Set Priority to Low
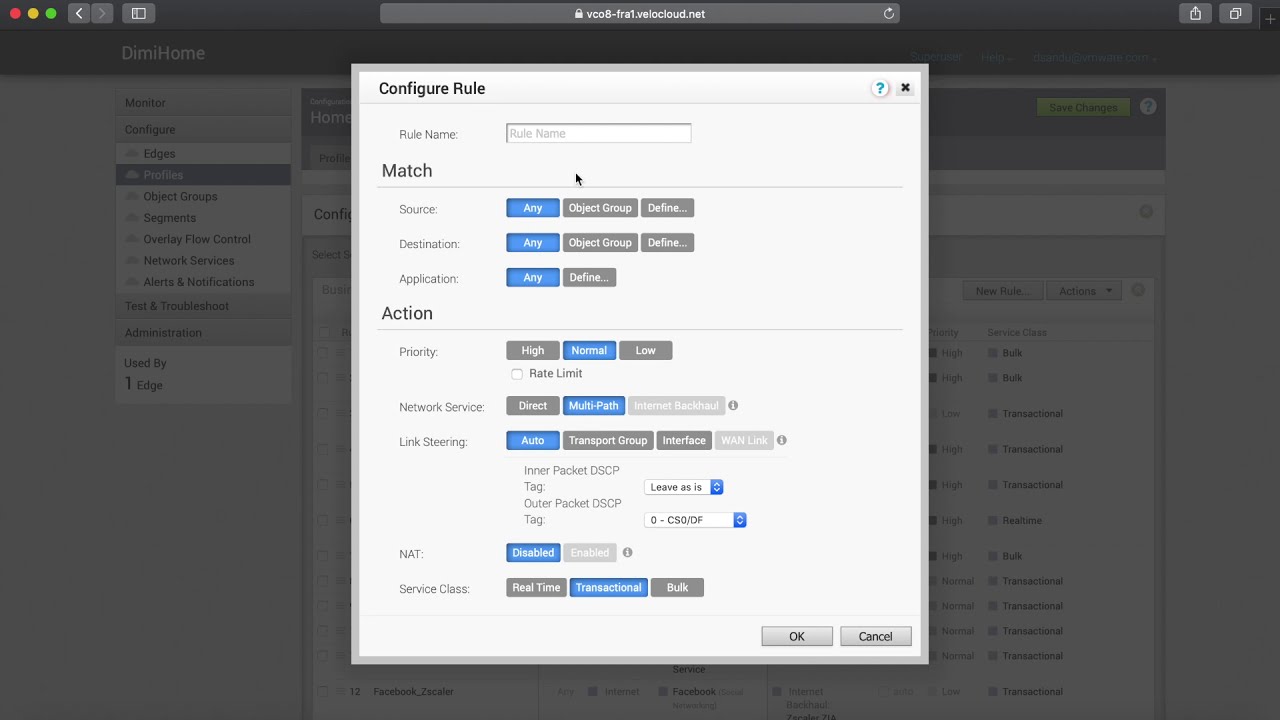 click(x=645, y=351)
